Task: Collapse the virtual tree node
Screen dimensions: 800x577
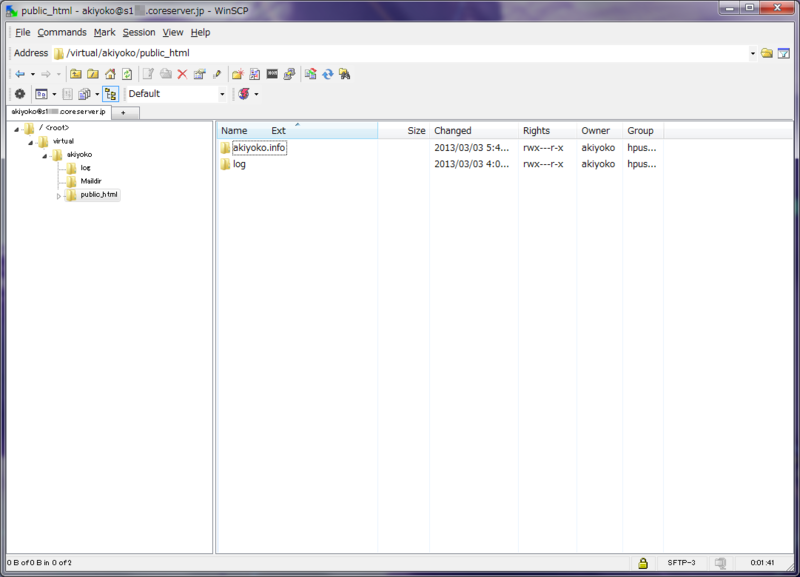Action: tap(31, 142)
